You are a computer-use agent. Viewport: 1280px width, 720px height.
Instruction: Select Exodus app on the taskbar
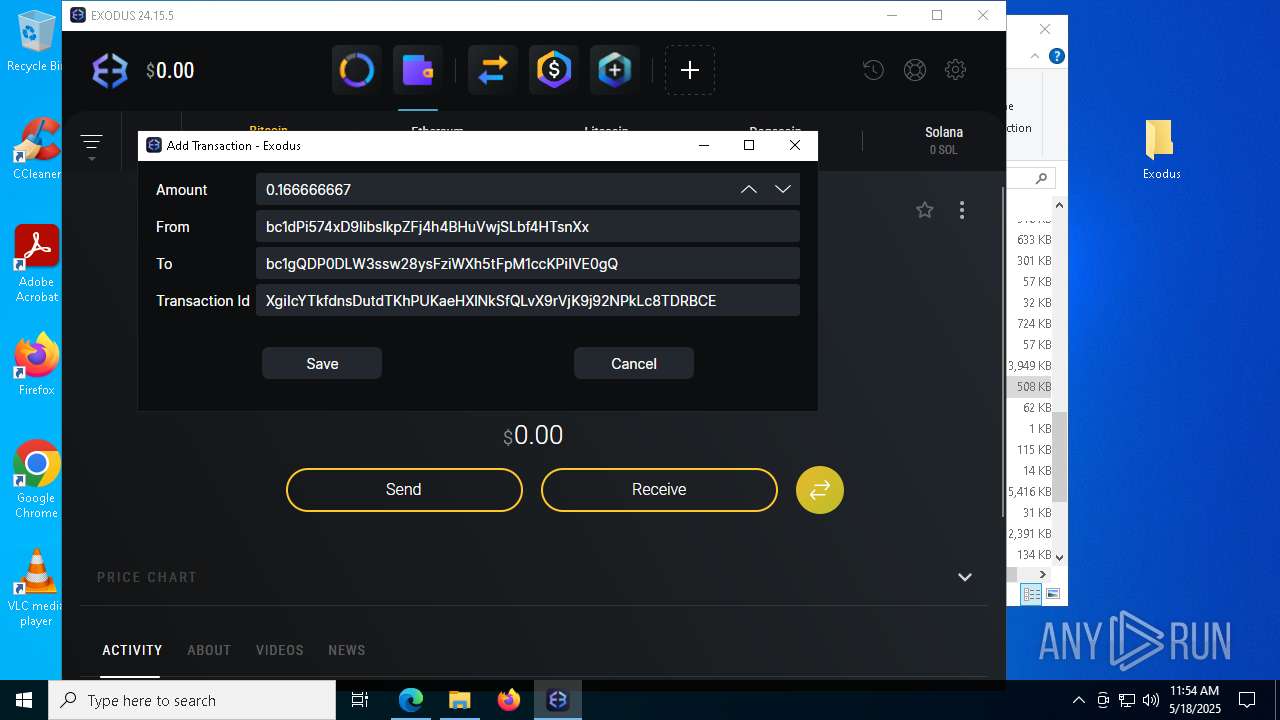[x=558, y=700]
